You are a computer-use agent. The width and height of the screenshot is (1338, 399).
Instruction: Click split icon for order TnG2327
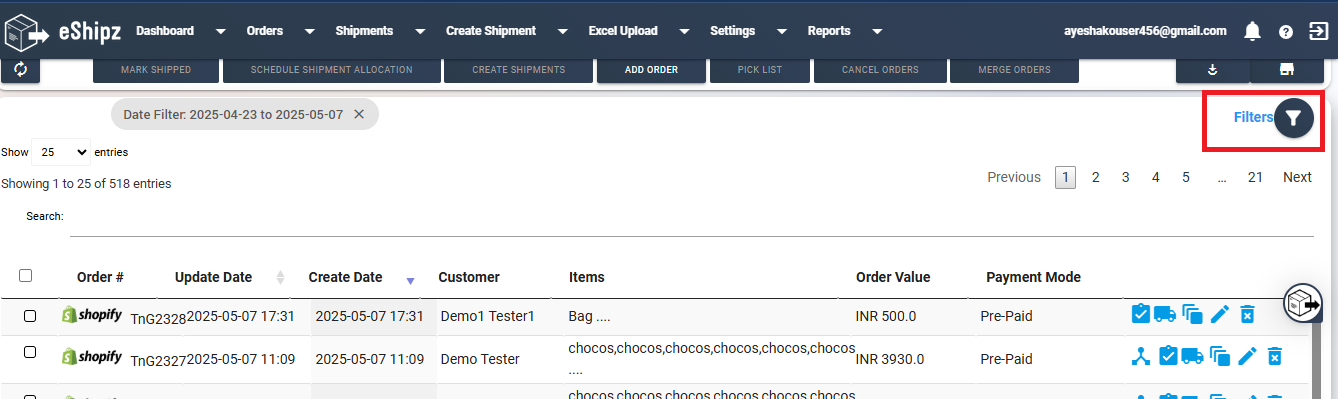(x=1139, y=356)
